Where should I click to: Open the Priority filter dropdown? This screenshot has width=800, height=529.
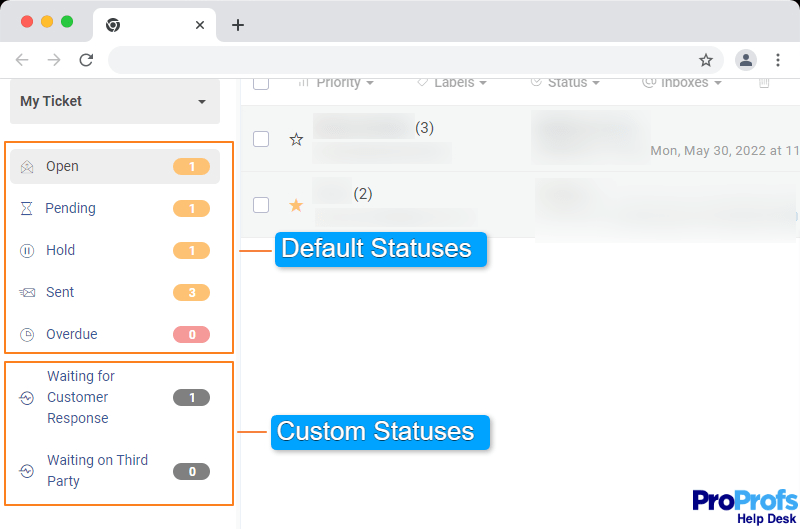coord(336,83)
